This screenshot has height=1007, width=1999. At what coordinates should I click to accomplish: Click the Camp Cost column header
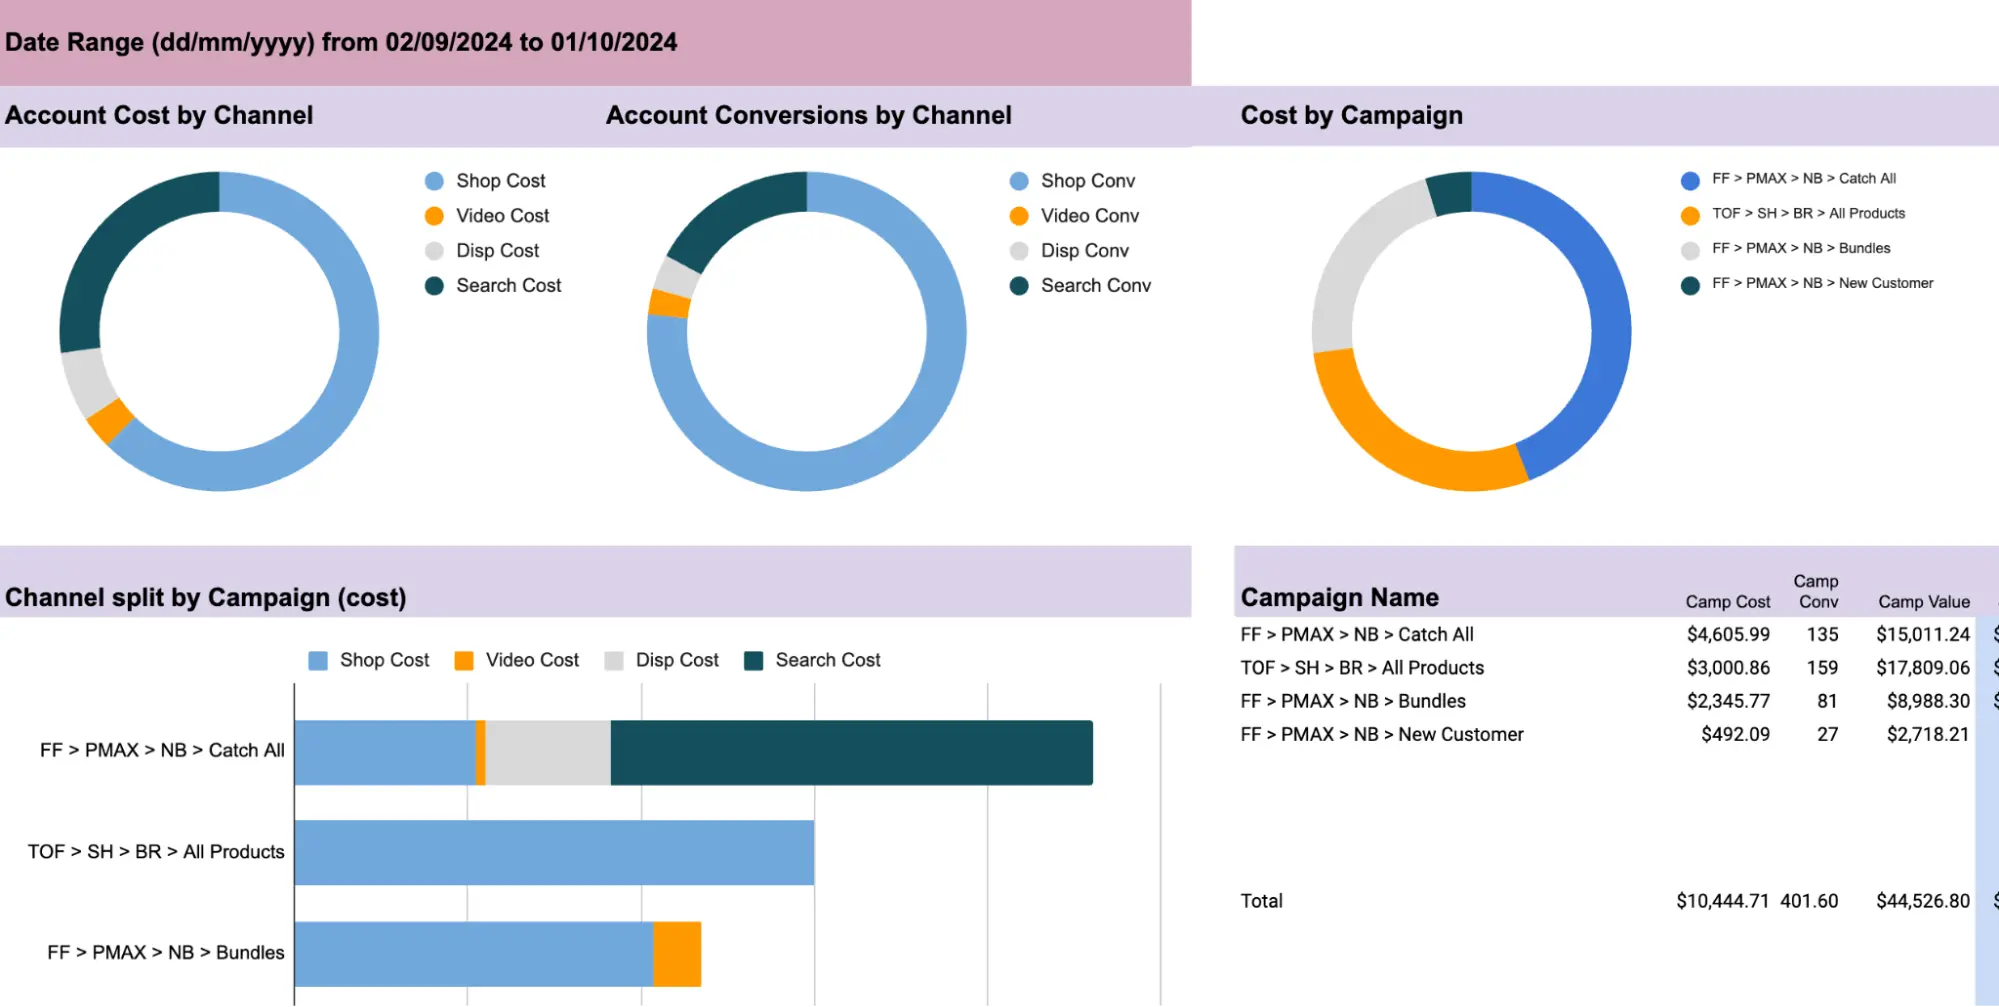tap(1728, 602)
